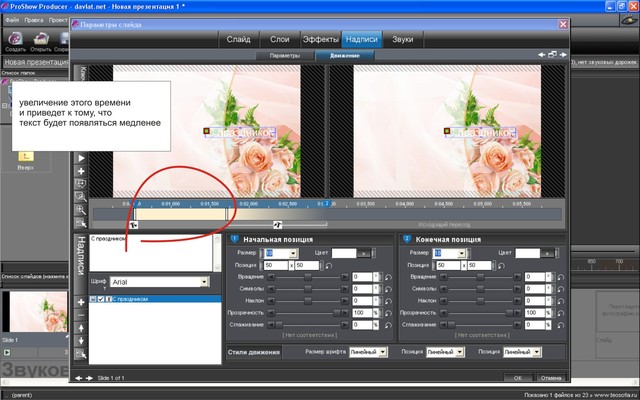Reset Сглаживание in Конечная позиция
640x400 pixels.
(x=560, y=325)
